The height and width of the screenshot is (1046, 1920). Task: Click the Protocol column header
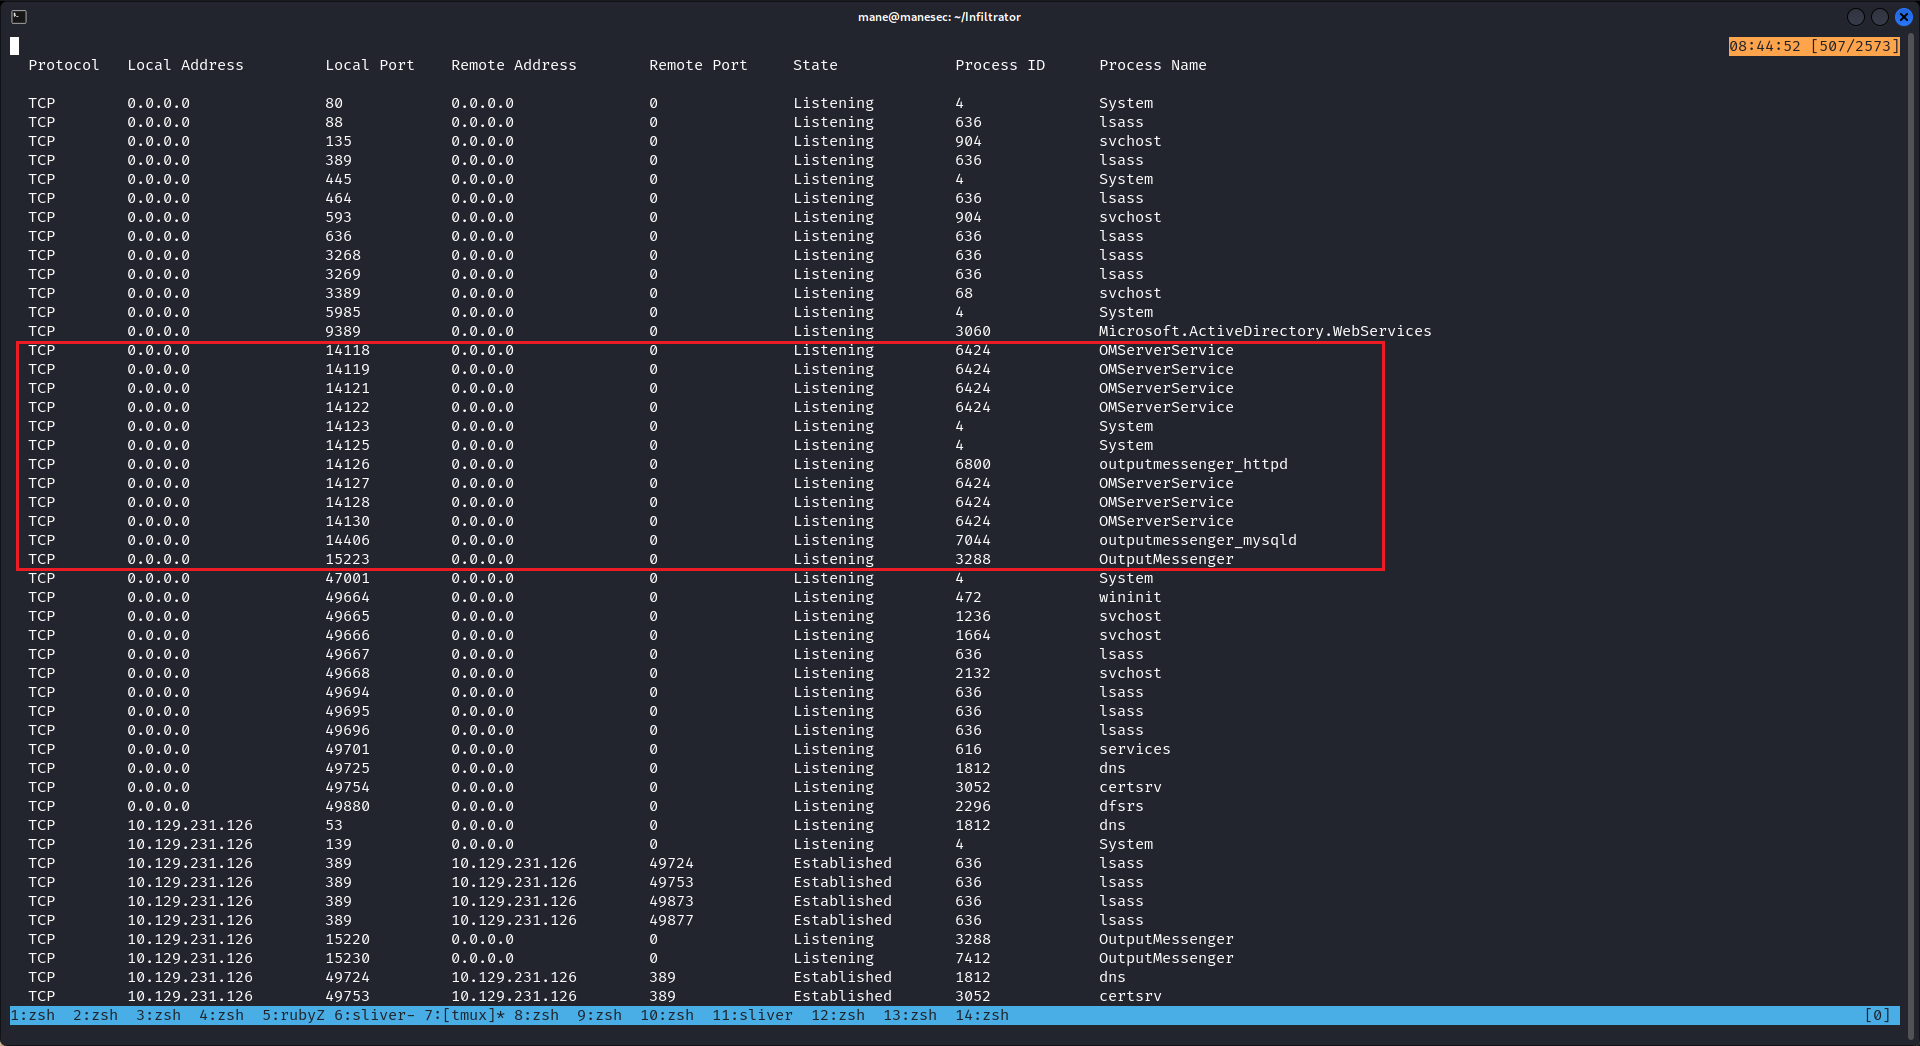pyautogui.click(x=64, y=65)
